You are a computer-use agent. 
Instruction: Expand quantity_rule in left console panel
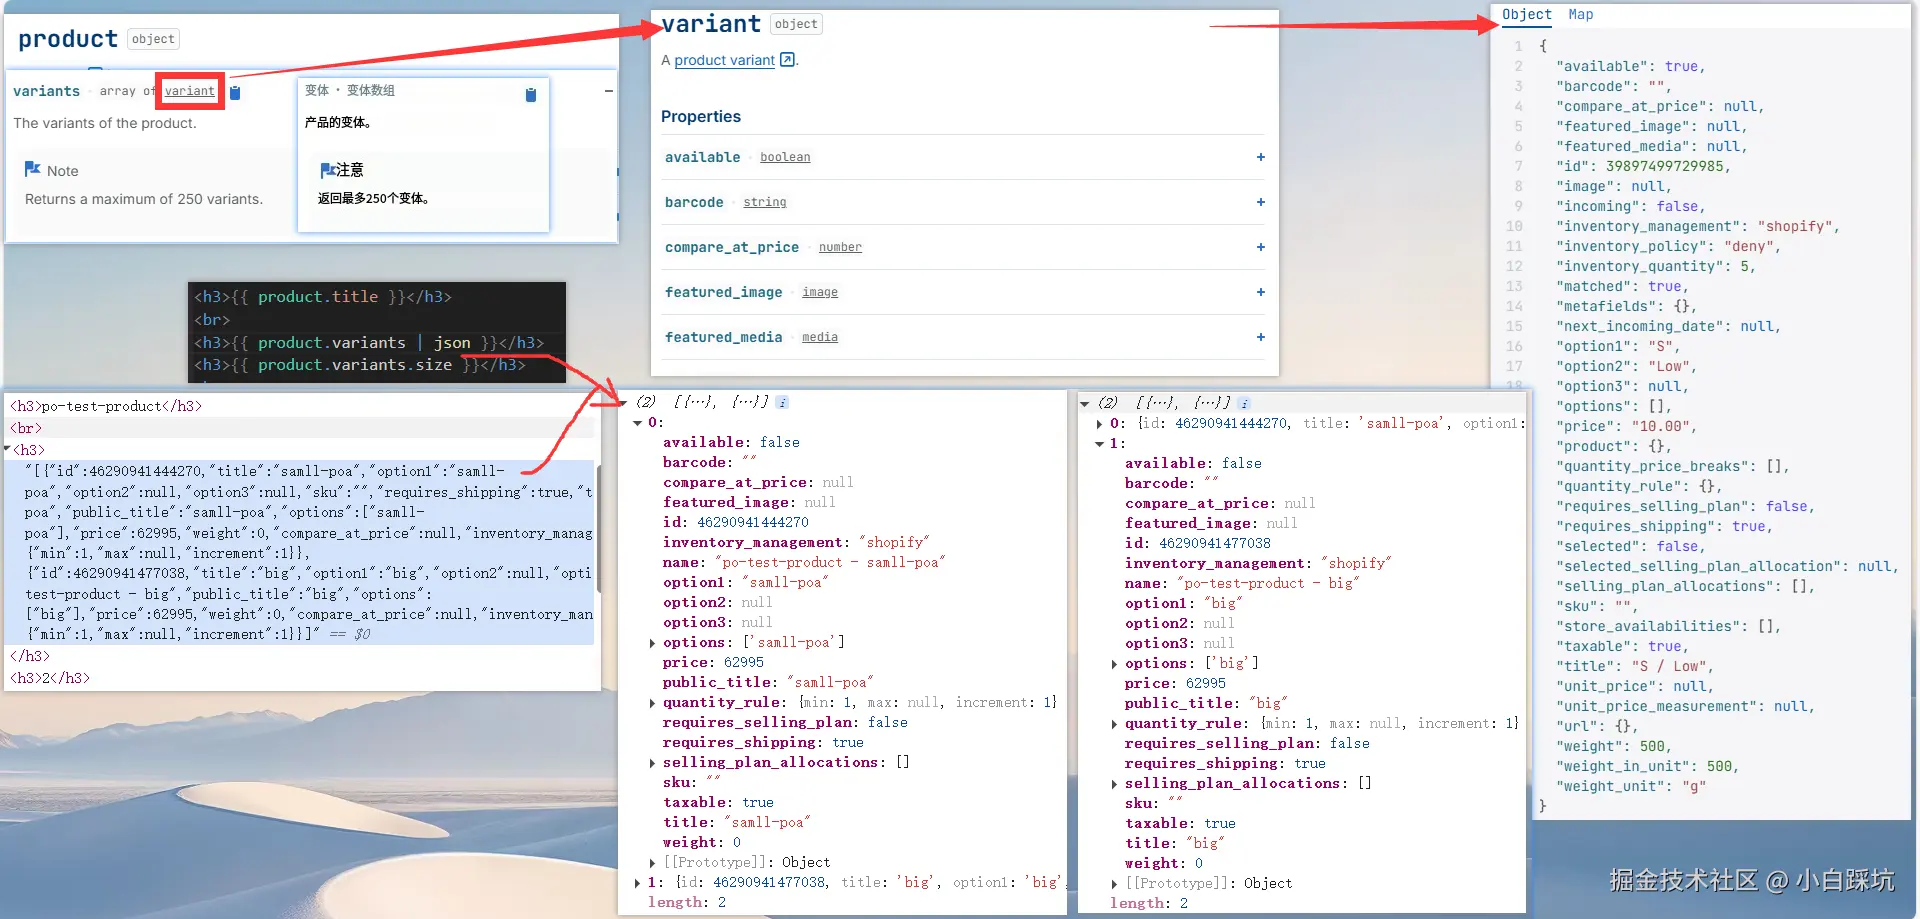click(x=653, y=703)
